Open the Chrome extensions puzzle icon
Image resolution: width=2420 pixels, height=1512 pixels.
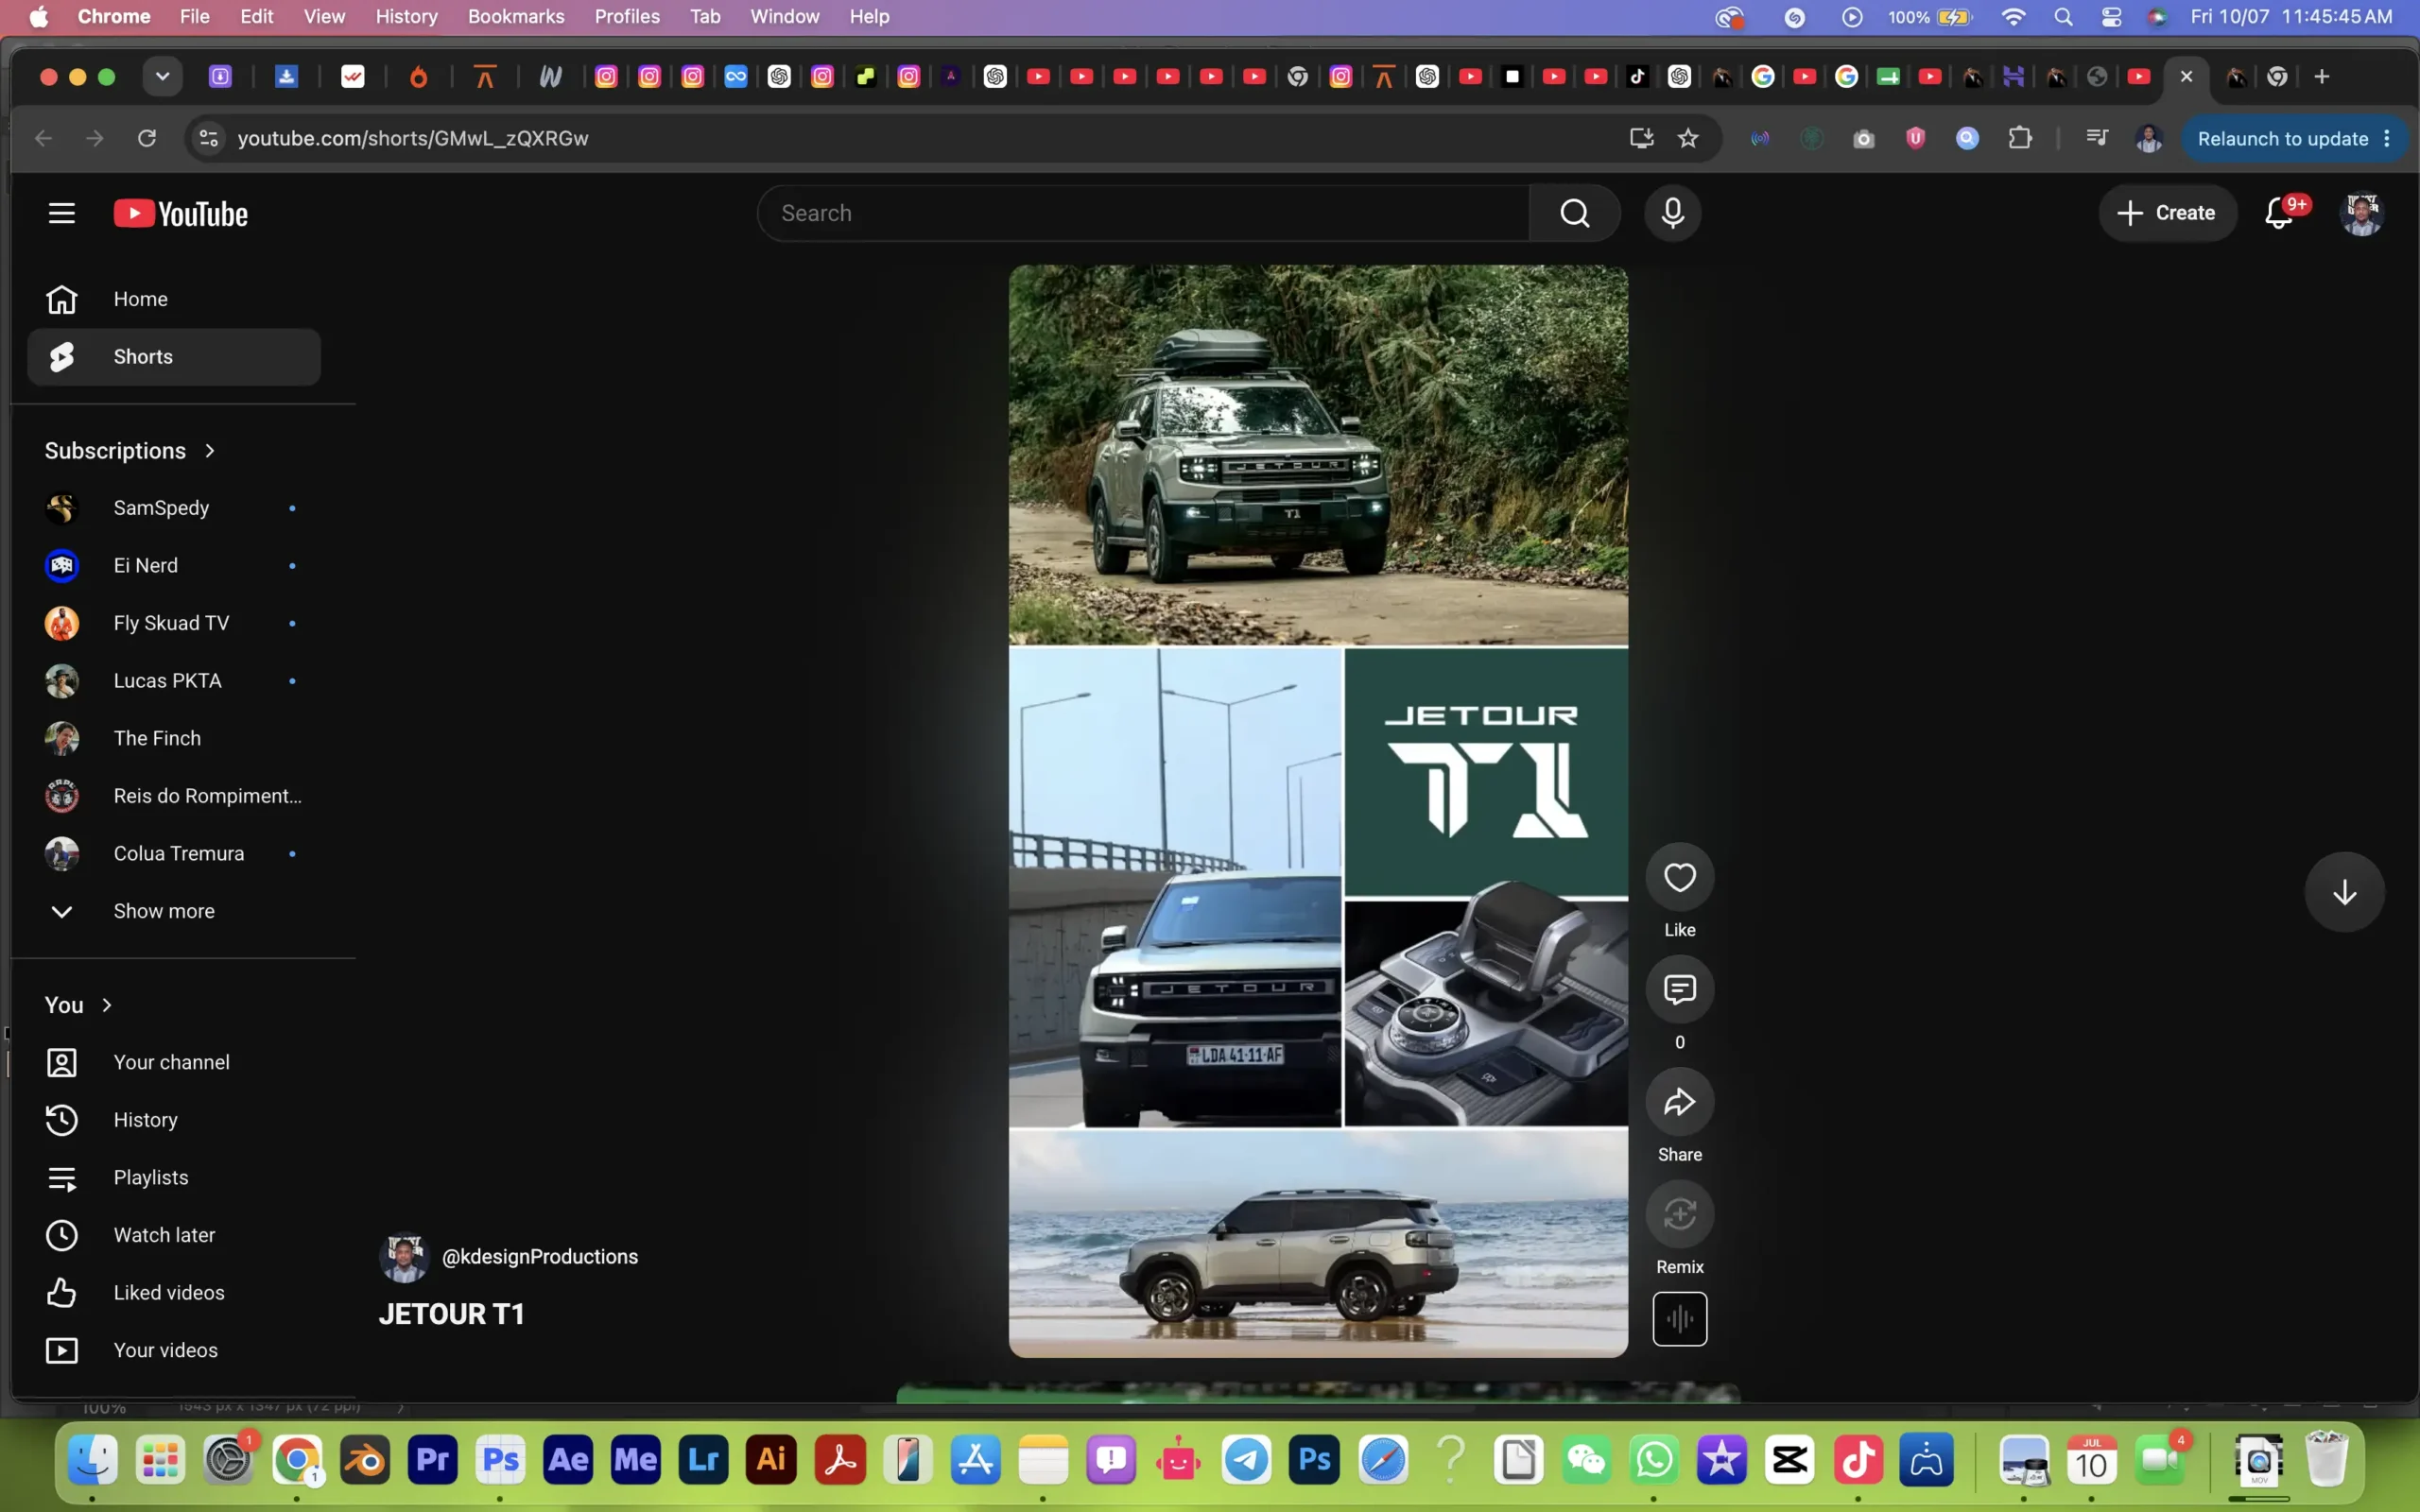[x=2020, y=138]
